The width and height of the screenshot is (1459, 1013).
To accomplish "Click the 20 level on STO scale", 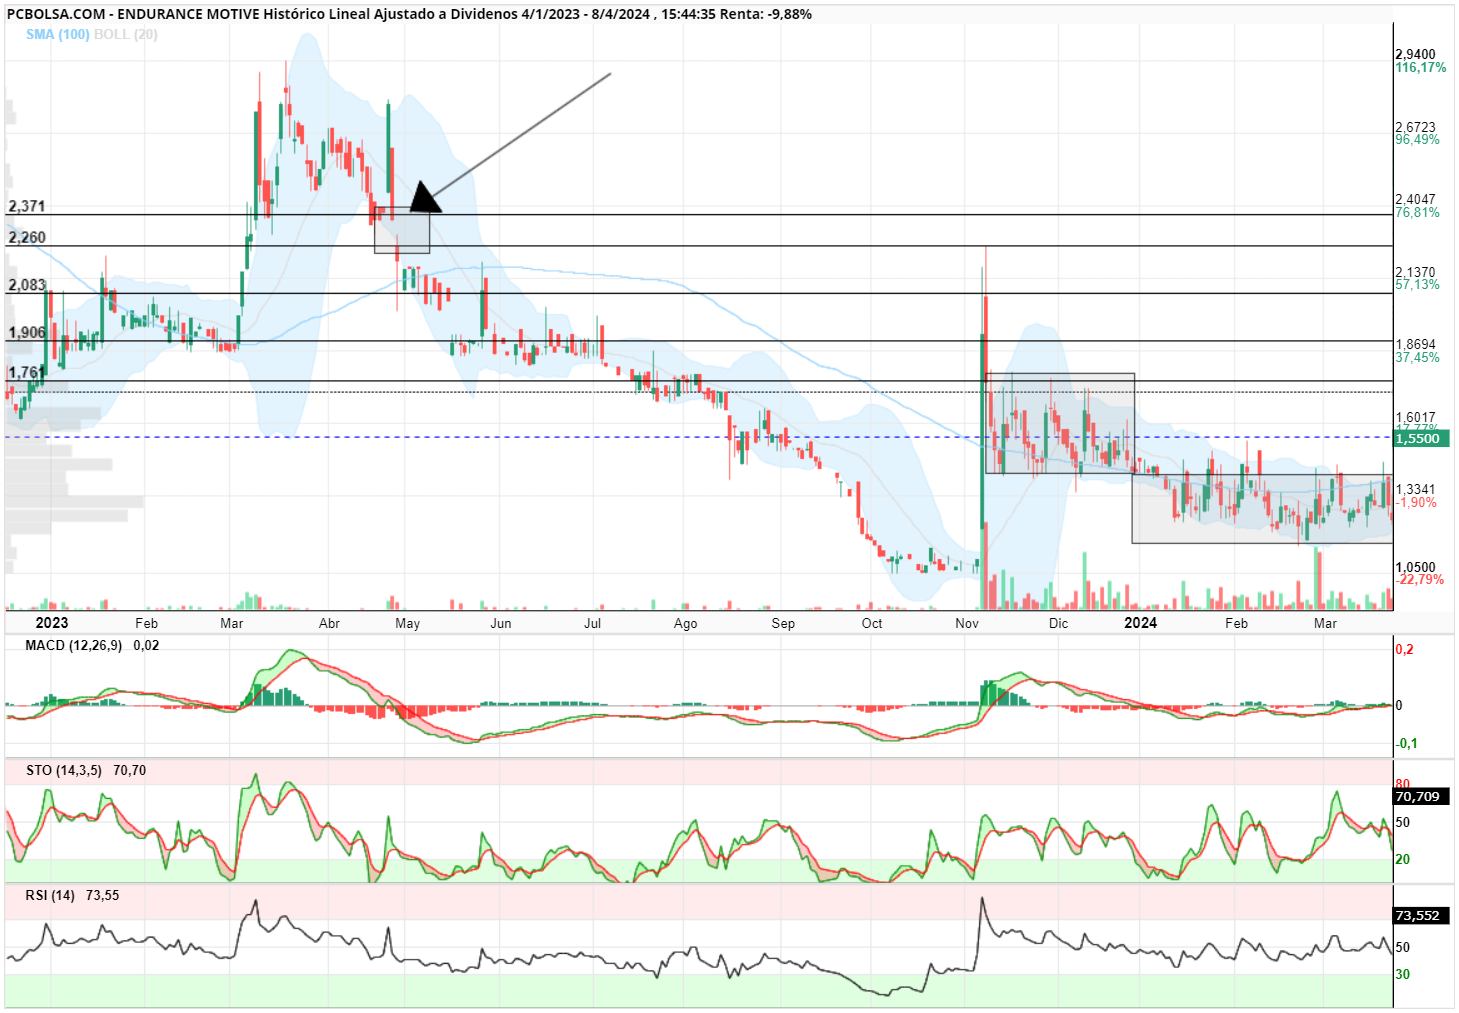I will pyautogui.click(x=1403, y=859).
